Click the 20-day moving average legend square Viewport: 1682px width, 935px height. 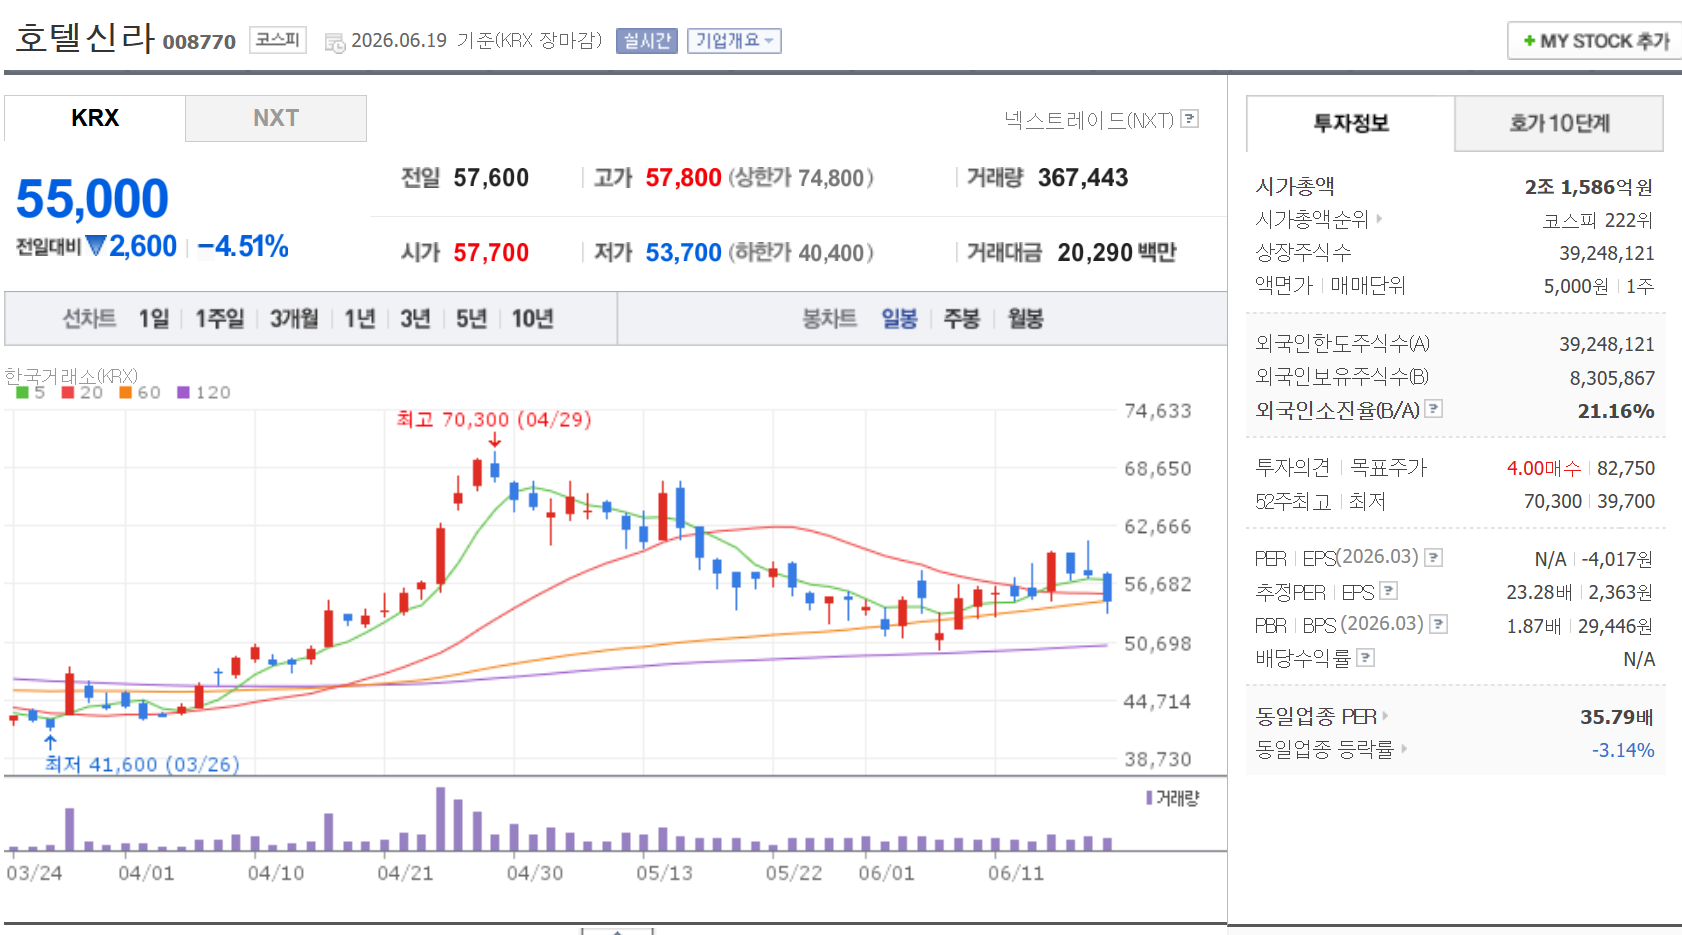[x=68, y=392]
